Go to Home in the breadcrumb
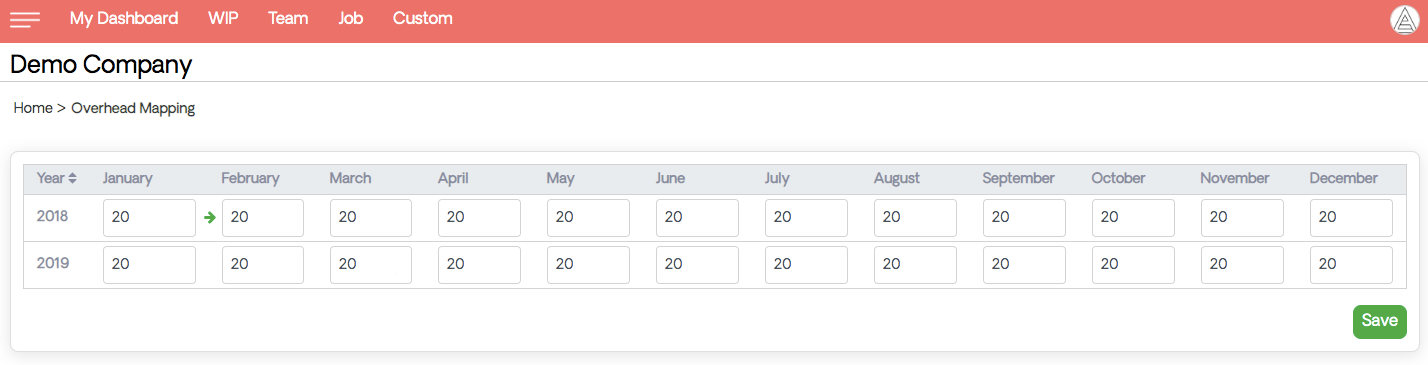1428x365 pixels. (x=33, y=108)
